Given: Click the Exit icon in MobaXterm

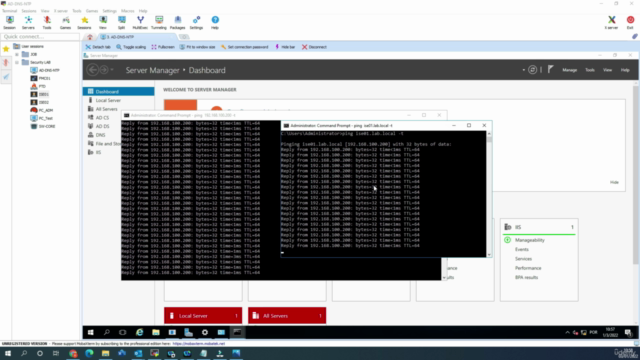Looking at the screenshot, I should coord(630,22).
